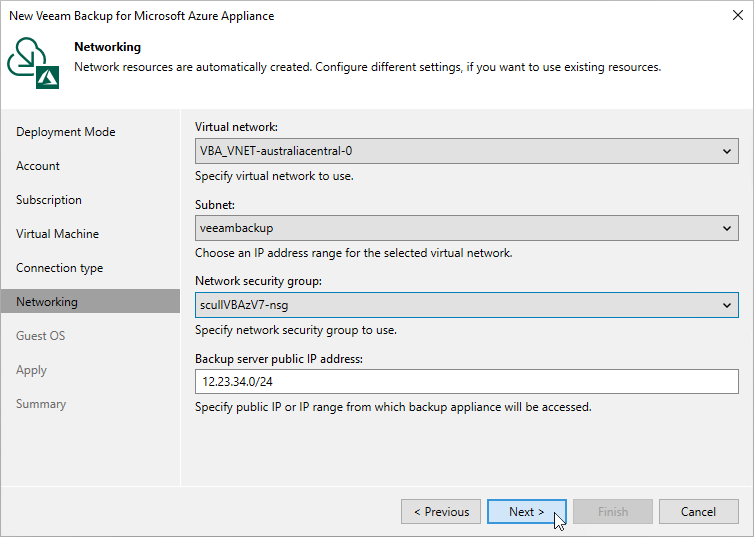This screenshot has height=537, width=754.
Task: Click the 'Network resources are automatically created' description
Action: click(x=367, y=67)
